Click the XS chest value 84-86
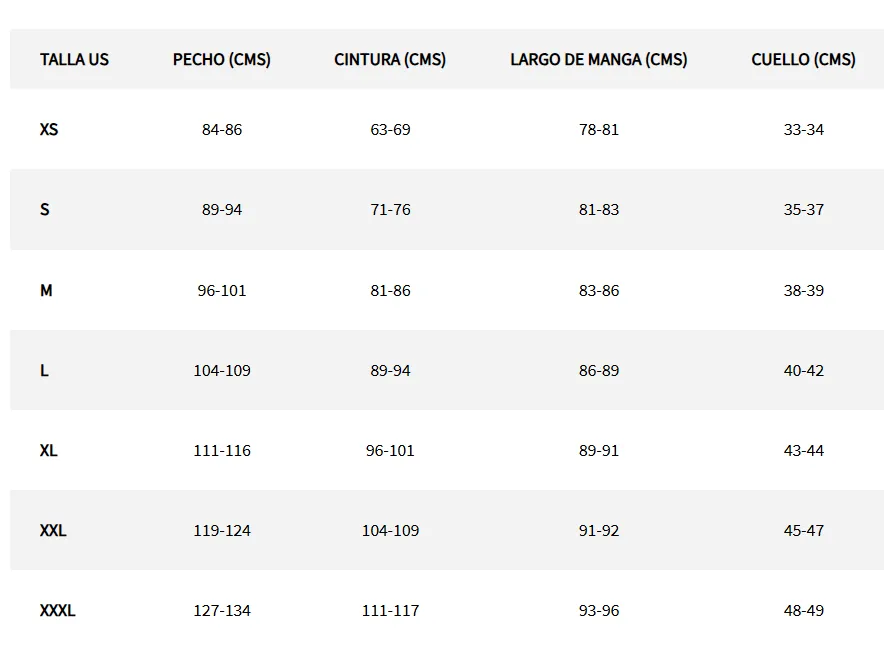 click(x=222, y=130)
